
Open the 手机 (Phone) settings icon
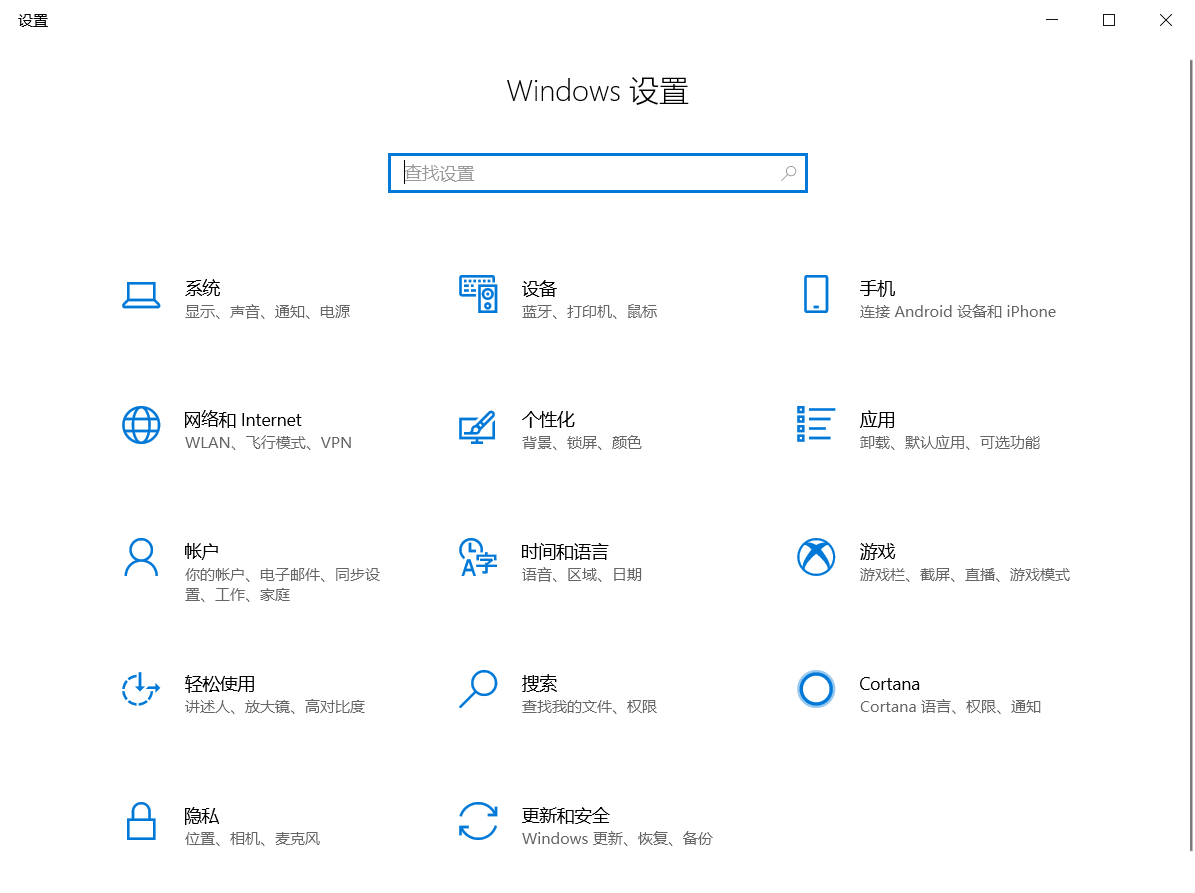click(x=816, y=295)
